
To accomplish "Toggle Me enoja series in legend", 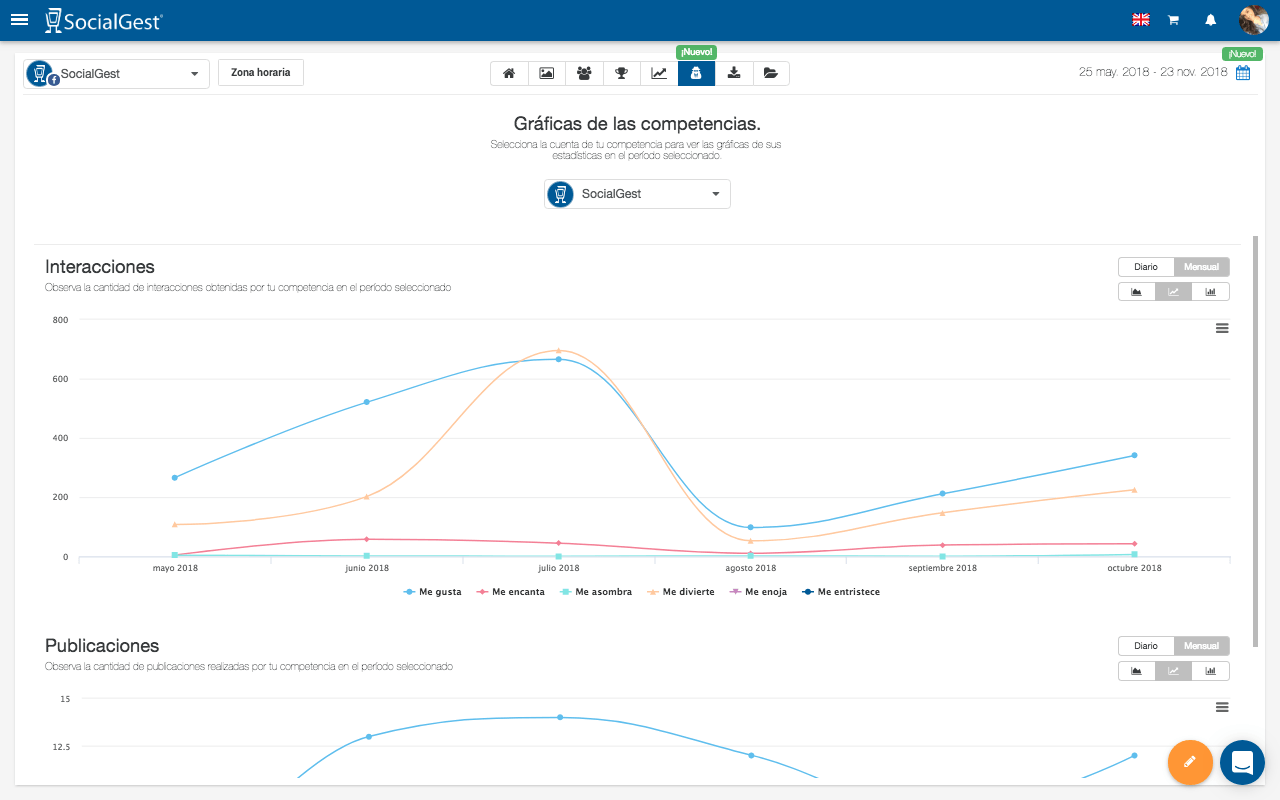I will 758,592.
